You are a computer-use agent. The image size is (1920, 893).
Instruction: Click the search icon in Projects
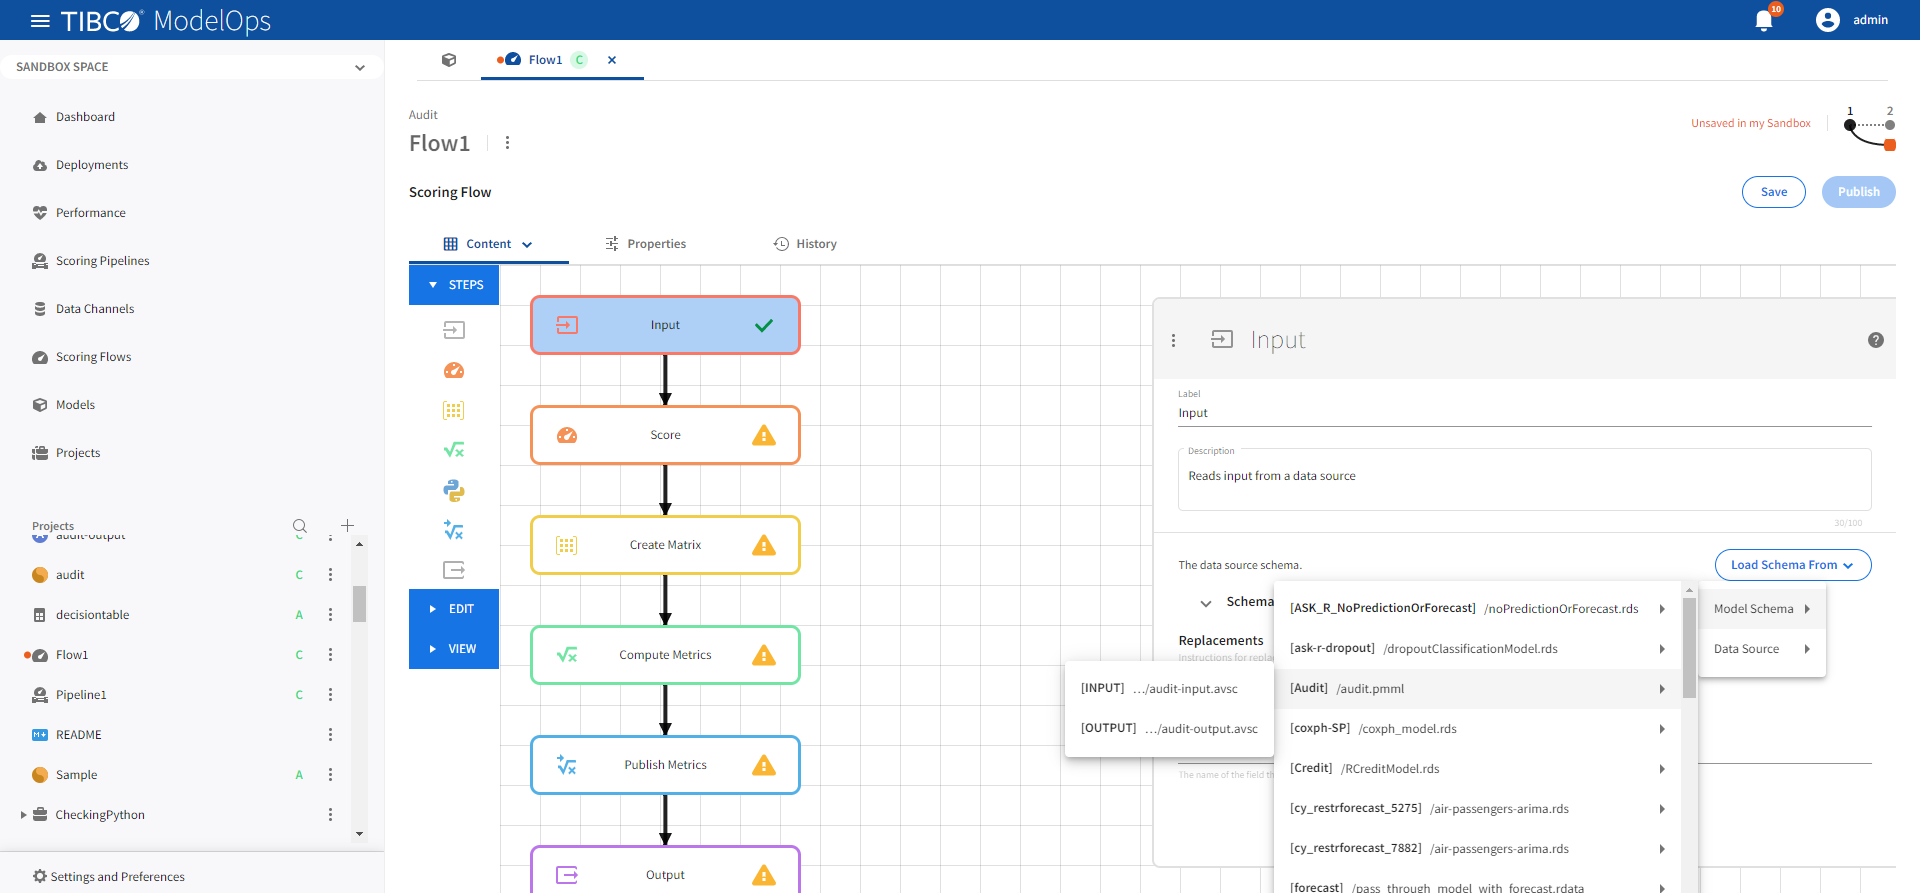(x=300, y=526)
